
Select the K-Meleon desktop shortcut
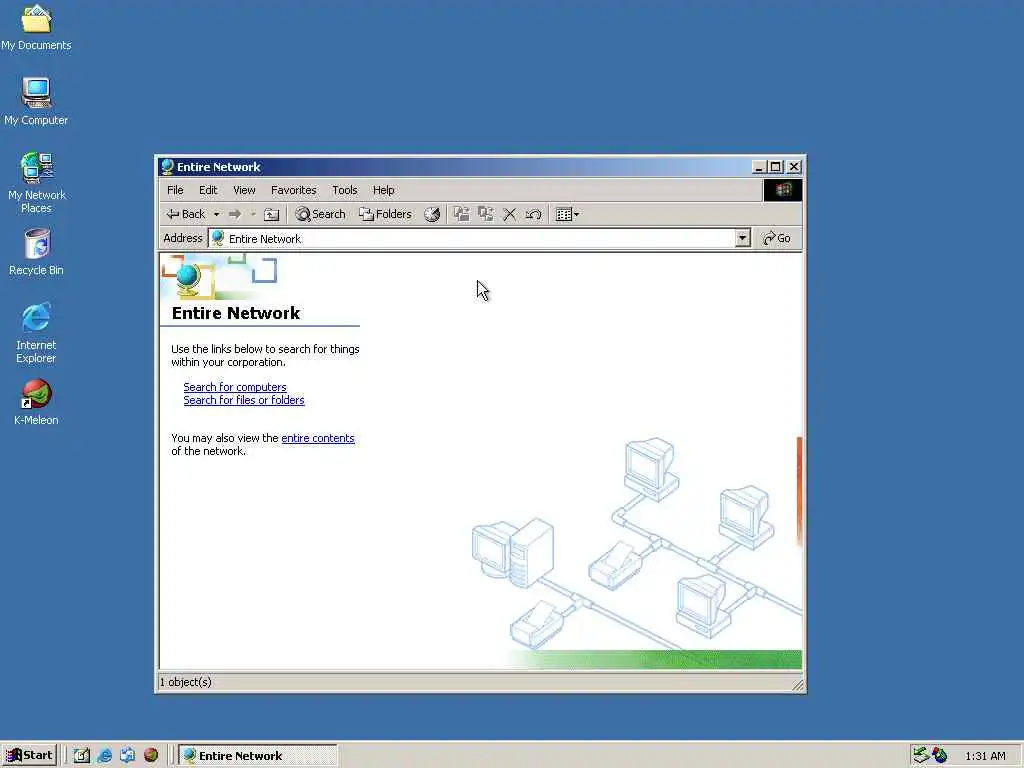36,402
